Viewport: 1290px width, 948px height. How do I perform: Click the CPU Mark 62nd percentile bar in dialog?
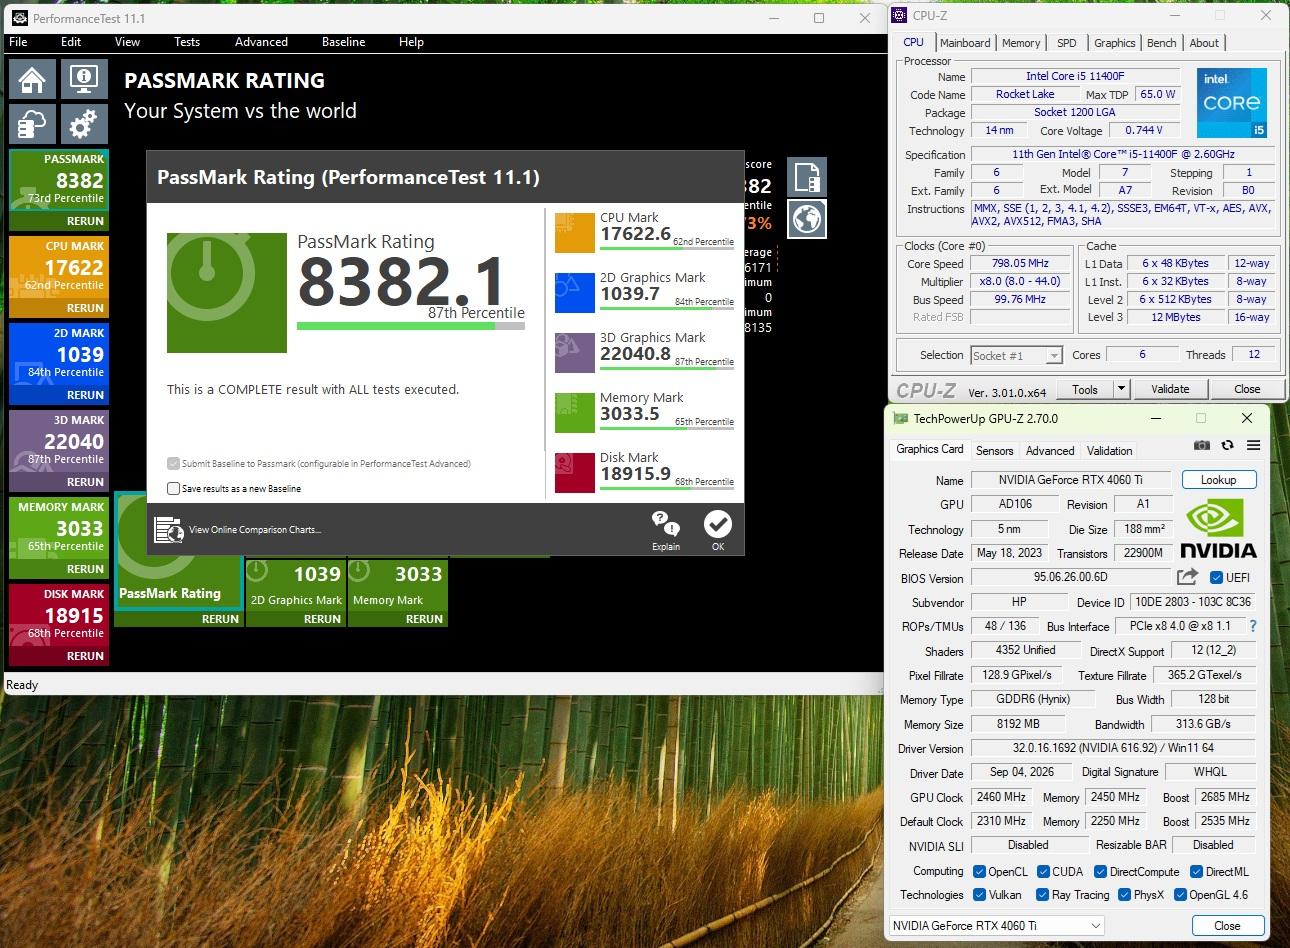tap(667, 247)
